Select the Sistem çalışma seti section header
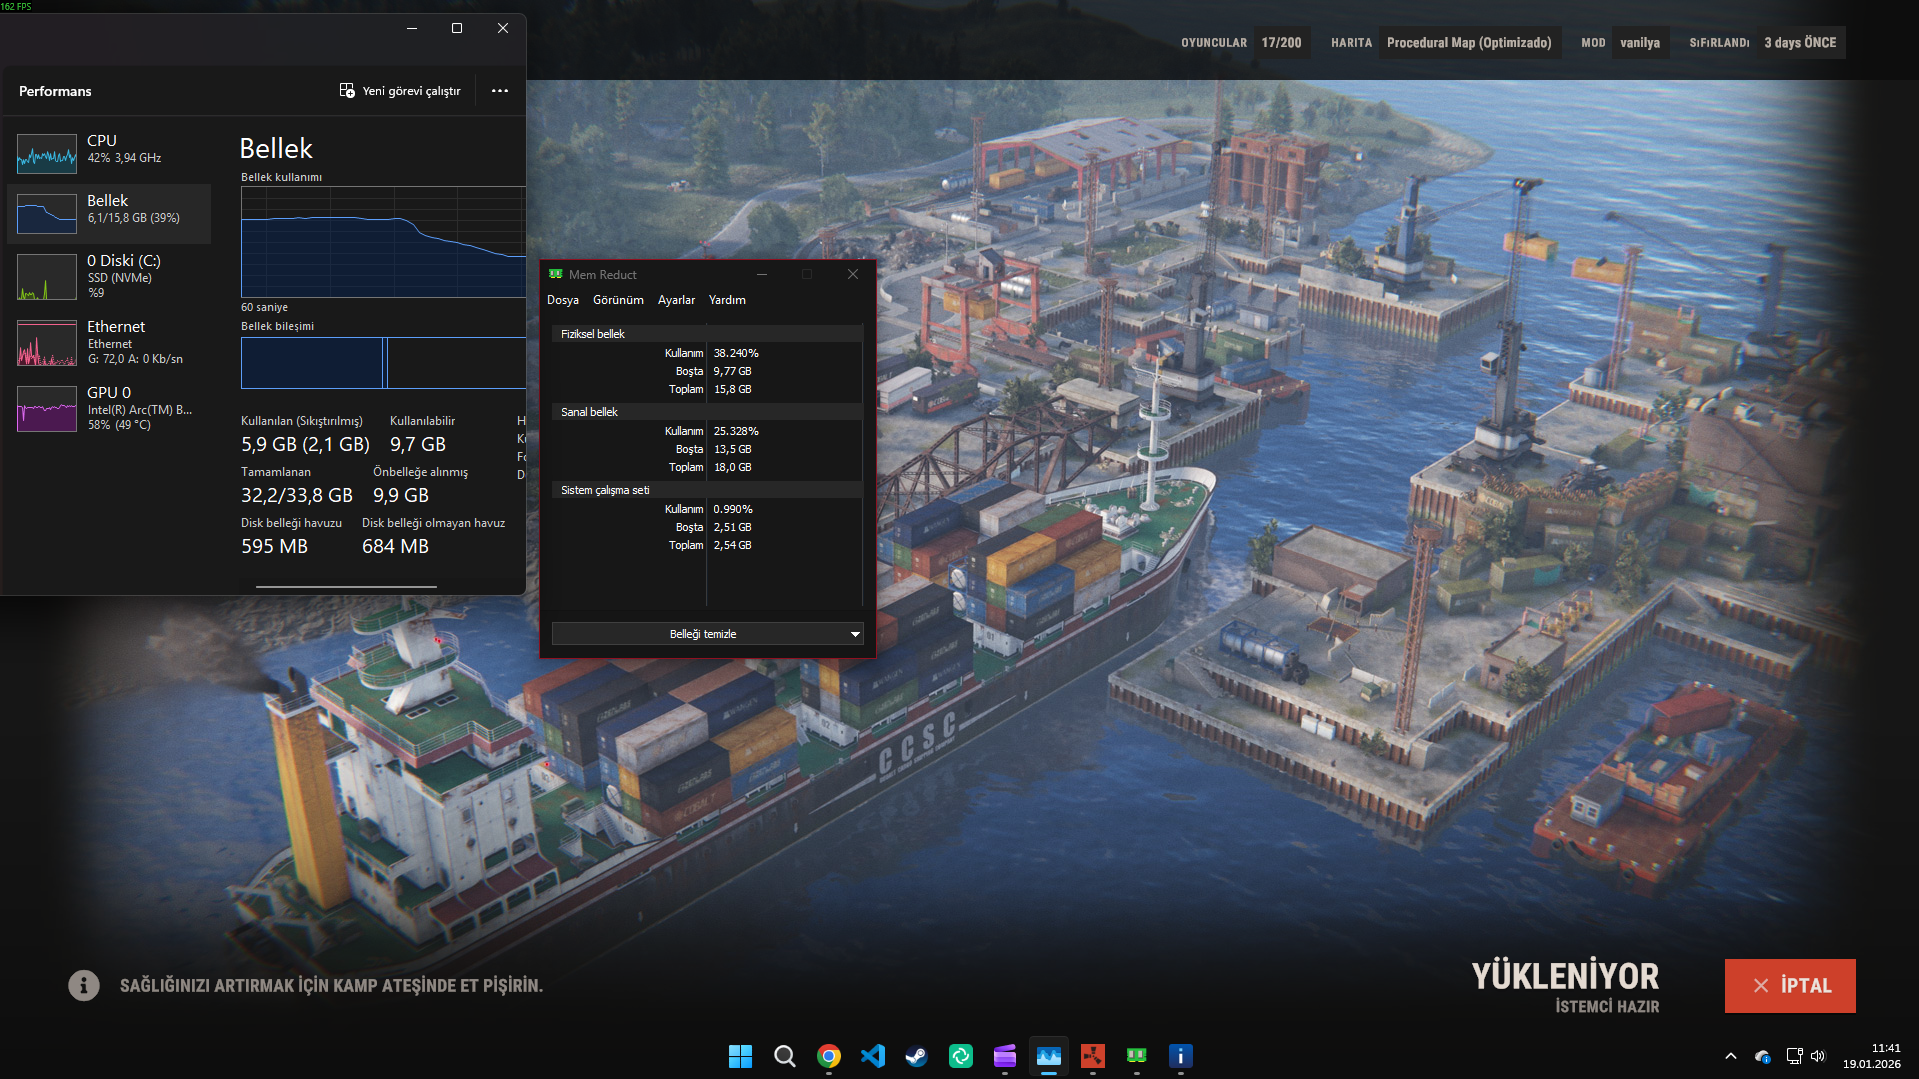Image resolution: width=1919 pixels, height=1079 pixels. [707, 490]
